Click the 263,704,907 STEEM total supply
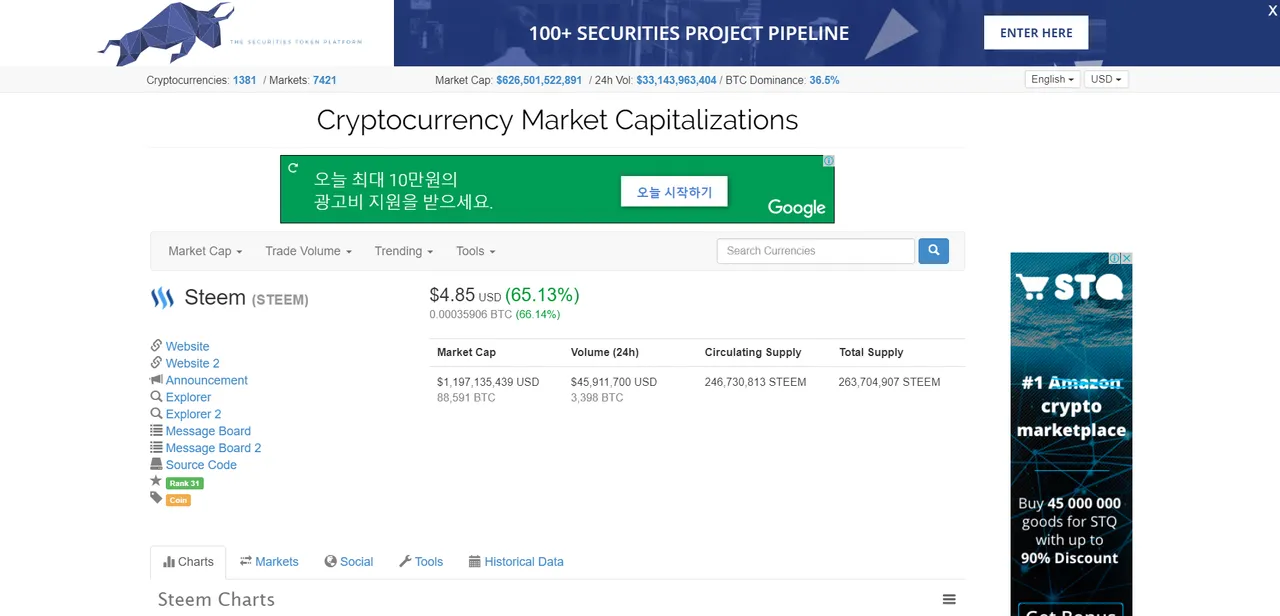The image size is (1280, 616). pos(889,382)
